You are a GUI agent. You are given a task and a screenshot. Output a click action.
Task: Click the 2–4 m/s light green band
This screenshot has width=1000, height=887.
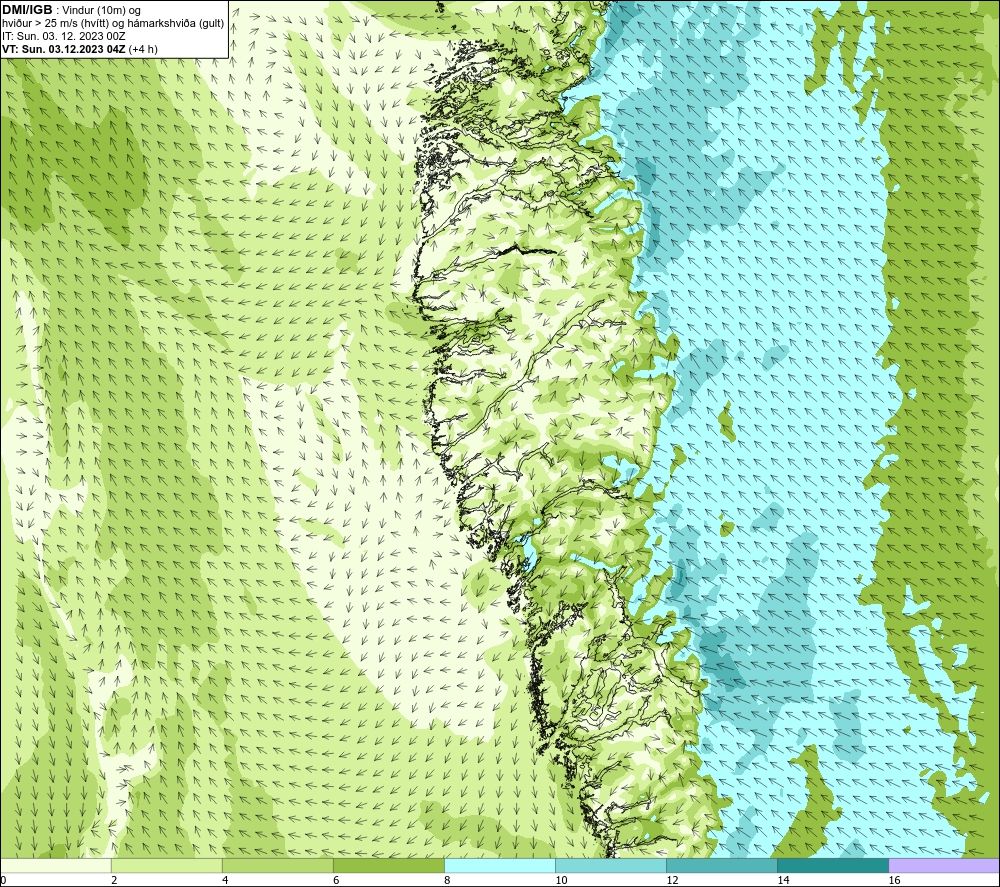(166, 865)
